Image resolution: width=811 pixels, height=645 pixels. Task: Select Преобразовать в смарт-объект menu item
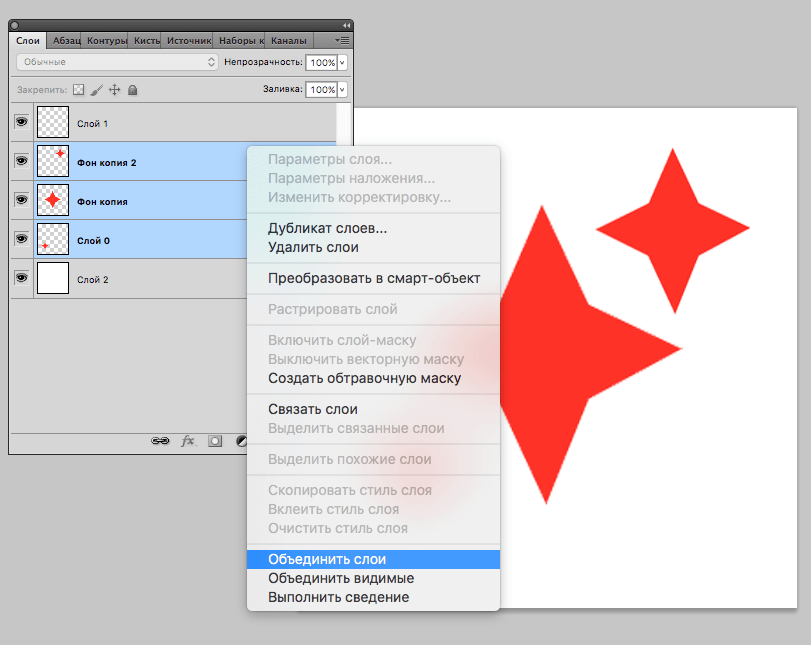point(374,278)
